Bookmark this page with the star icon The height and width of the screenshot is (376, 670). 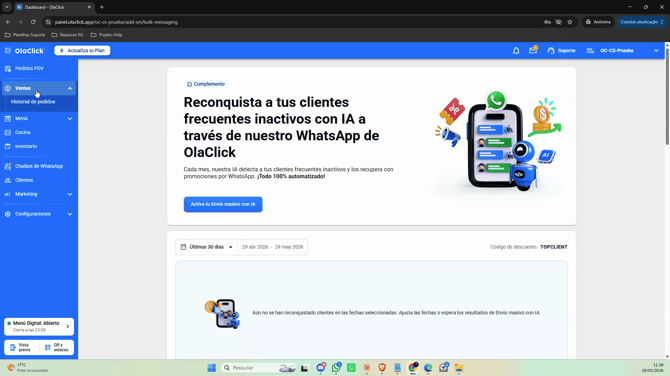[x=570, y=22]
